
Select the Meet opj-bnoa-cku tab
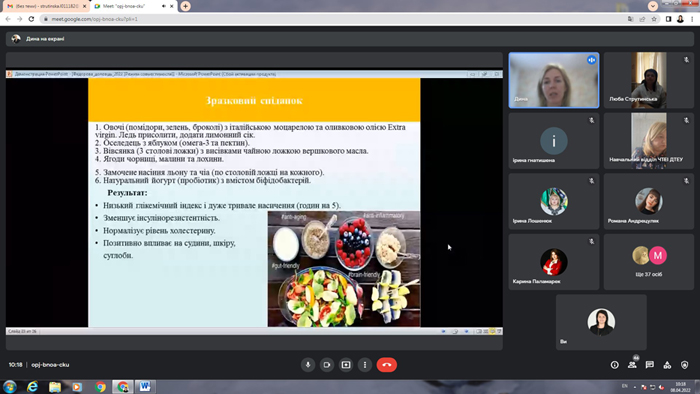[133, 6]
